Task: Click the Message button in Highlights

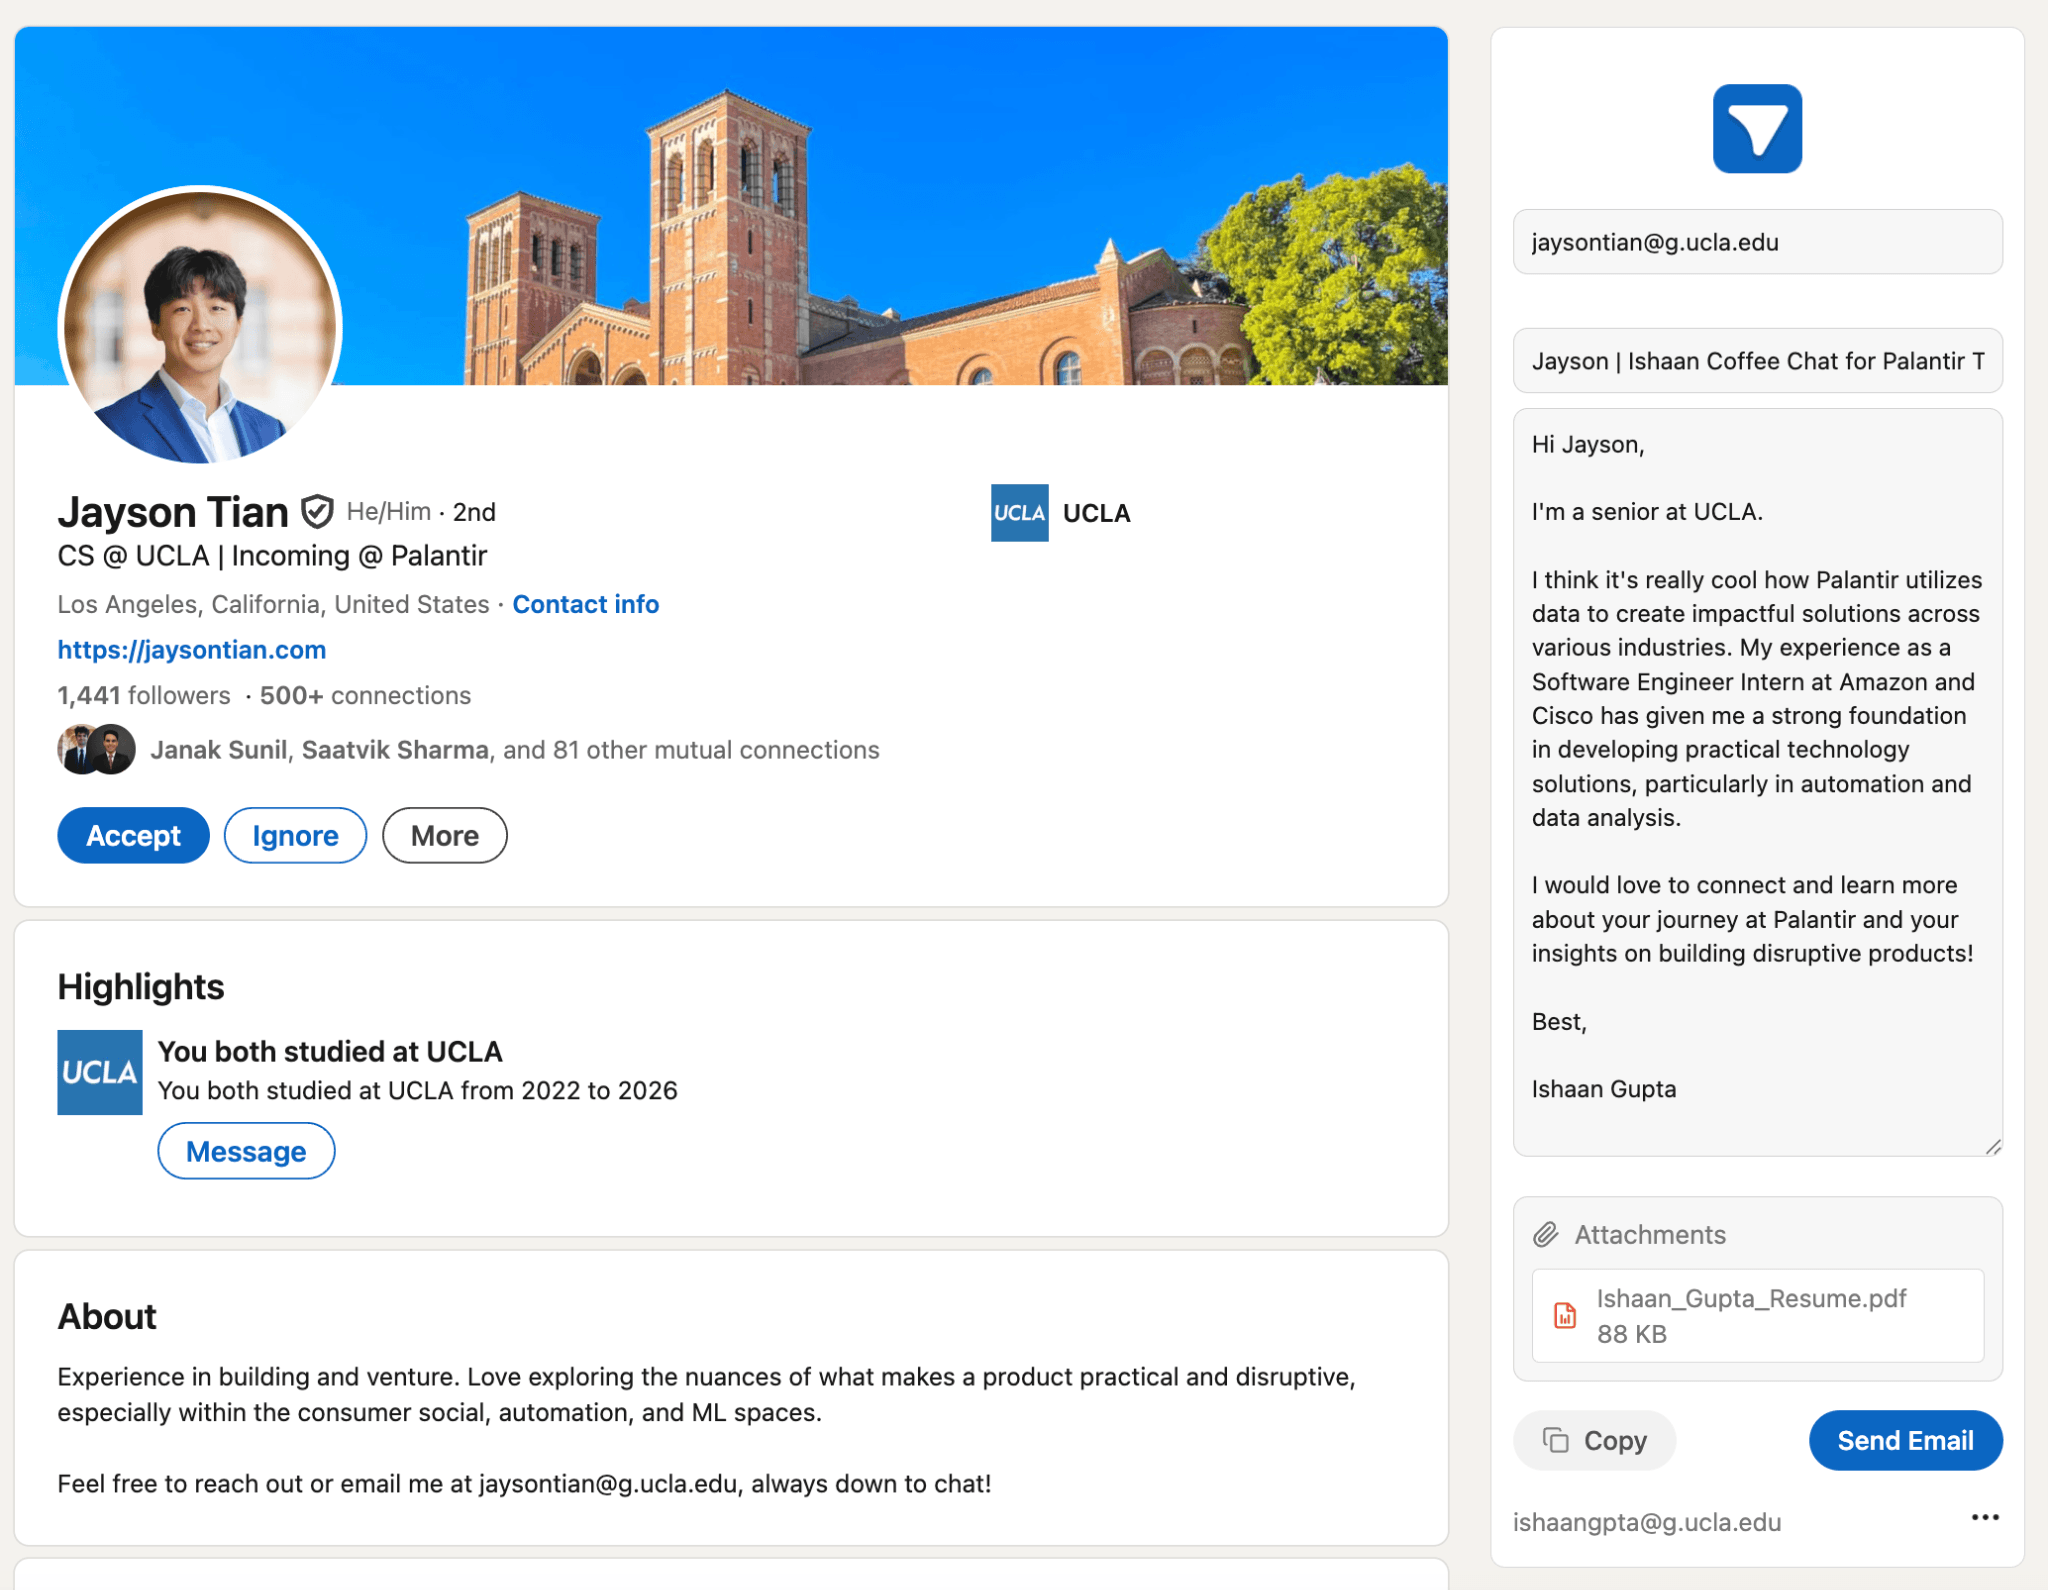Action: coord(246,1151)
